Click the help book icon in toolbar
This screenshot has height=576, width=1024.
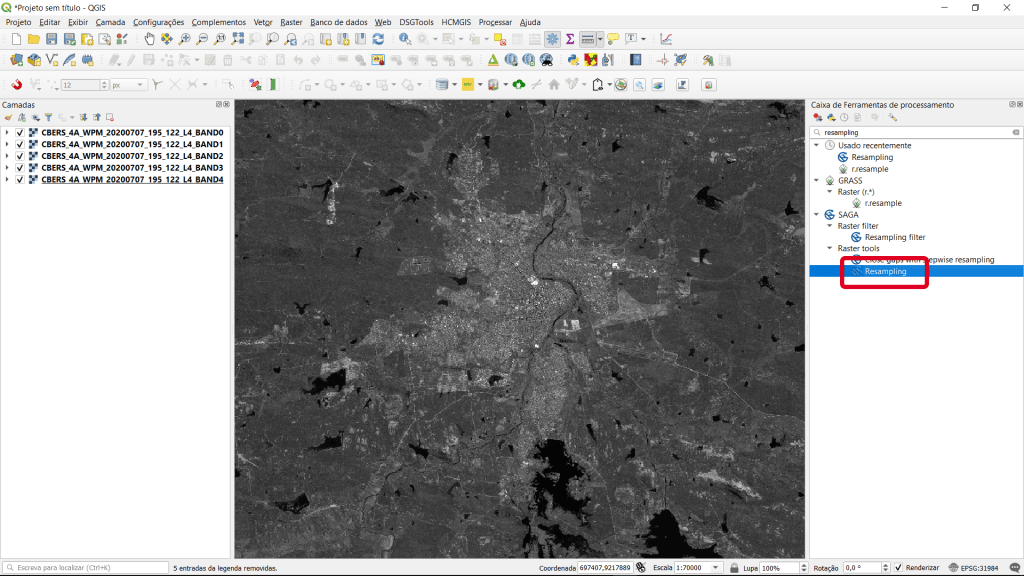click(635, 60)
